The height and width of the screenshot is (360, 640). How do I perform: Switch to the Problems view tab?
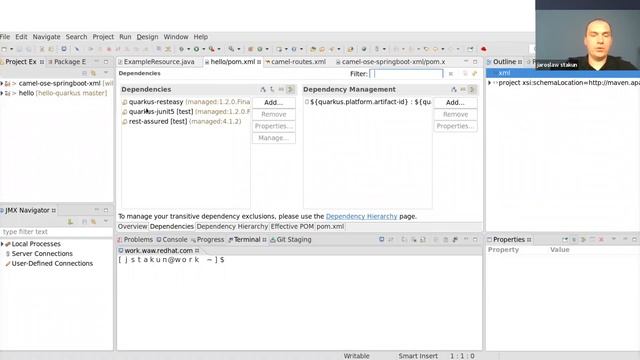point(135,240)
